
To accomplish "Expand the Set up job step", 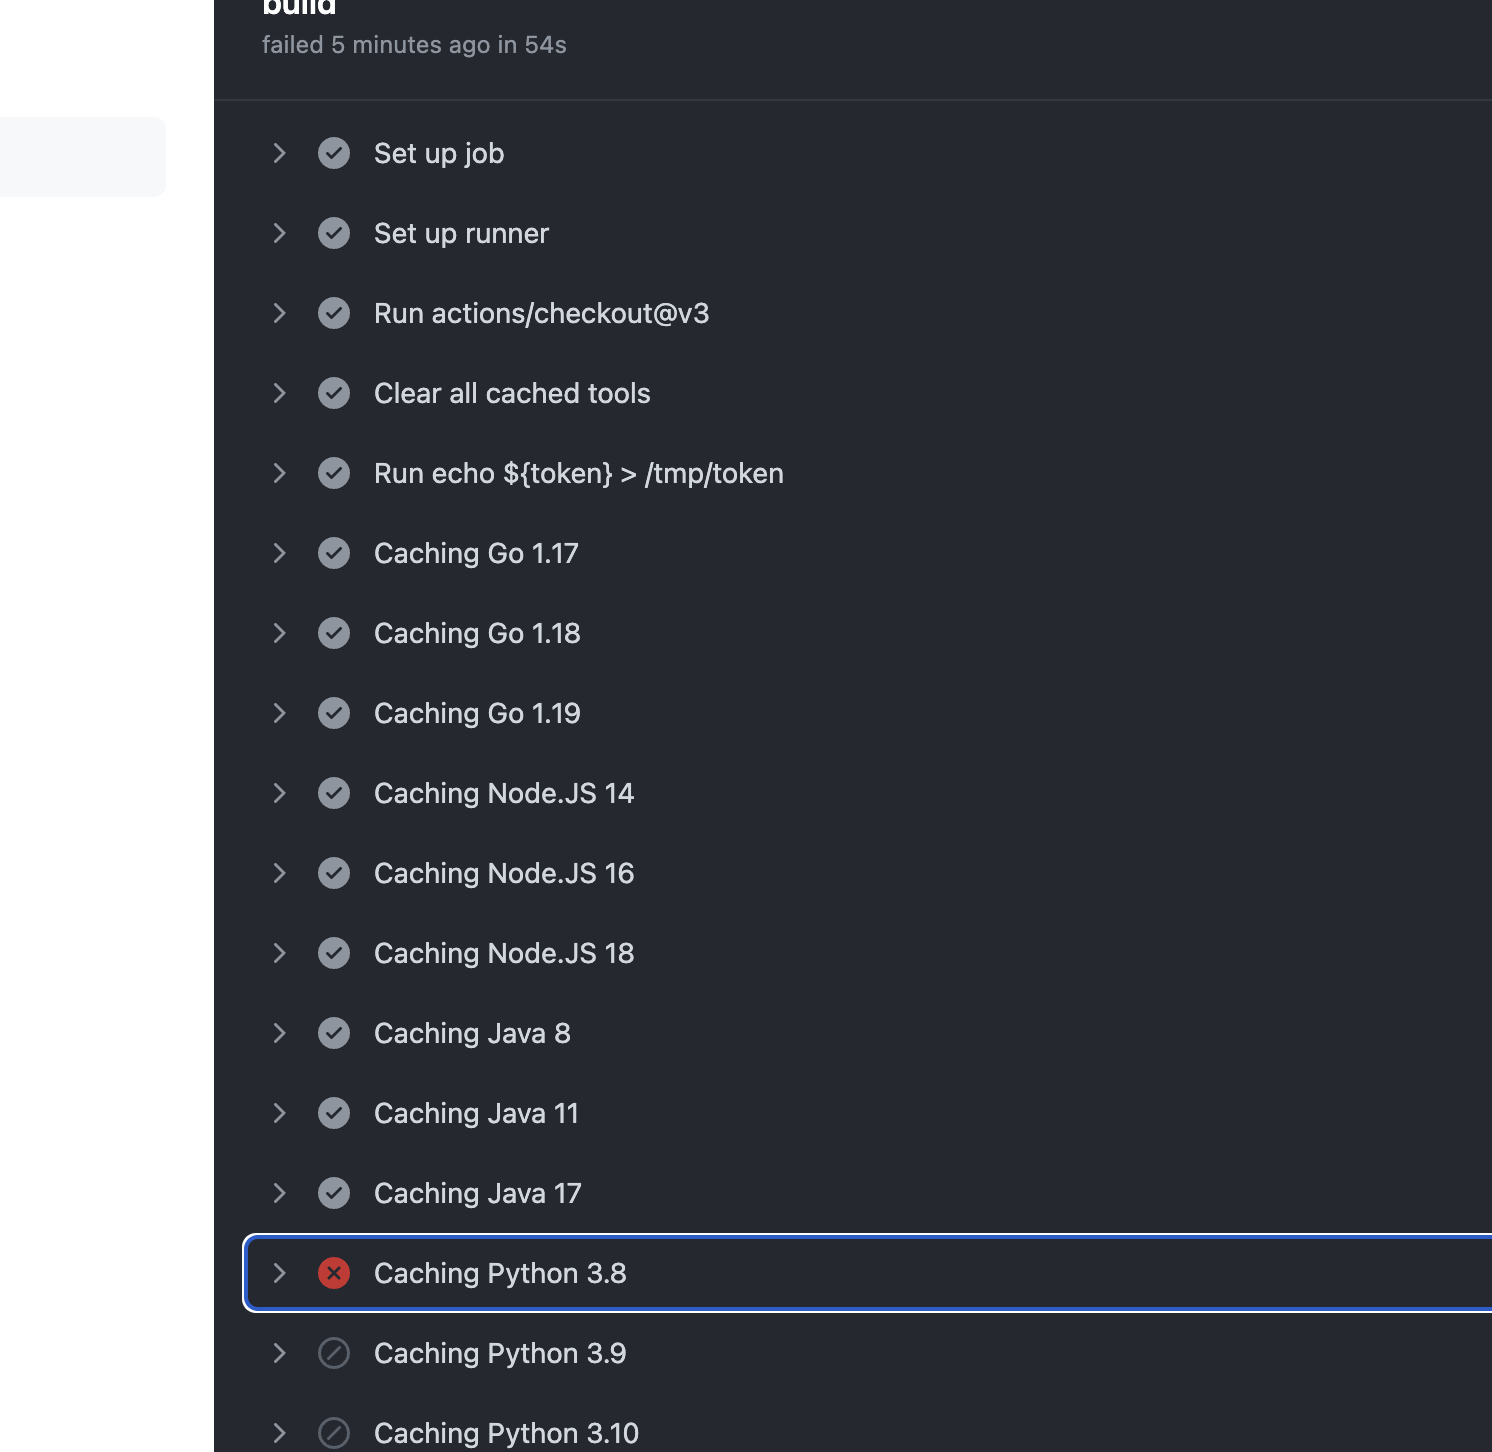I will click(279, 153).
